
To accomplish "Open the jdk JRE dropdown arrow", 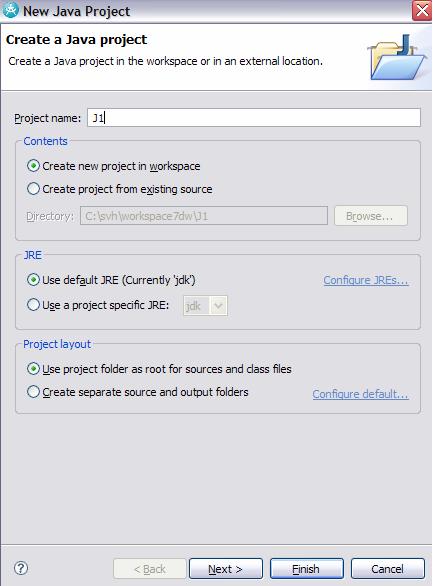I will (218, 306).
